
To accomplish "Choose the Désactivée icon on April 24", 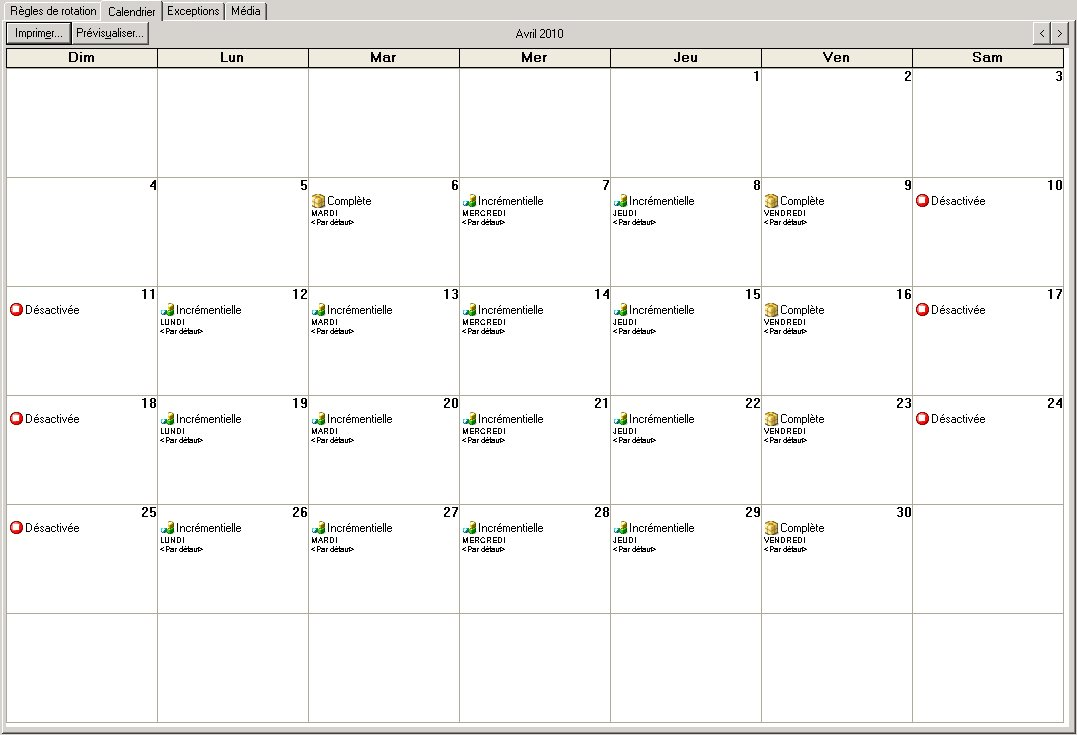I will [x=922, y=418].
